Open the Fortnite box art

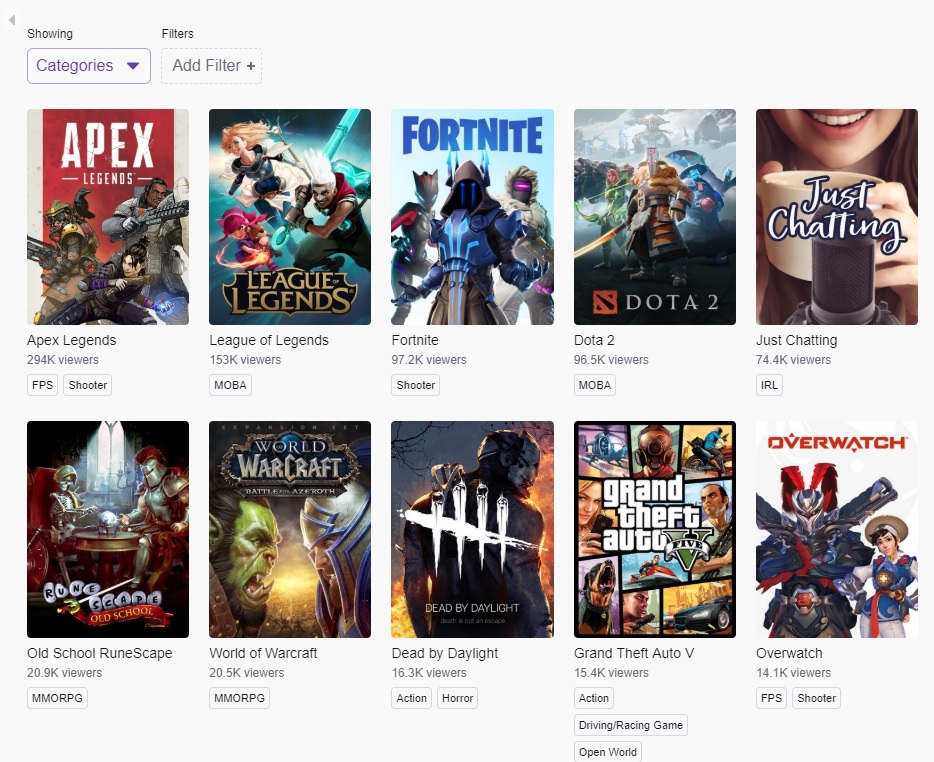472,217
